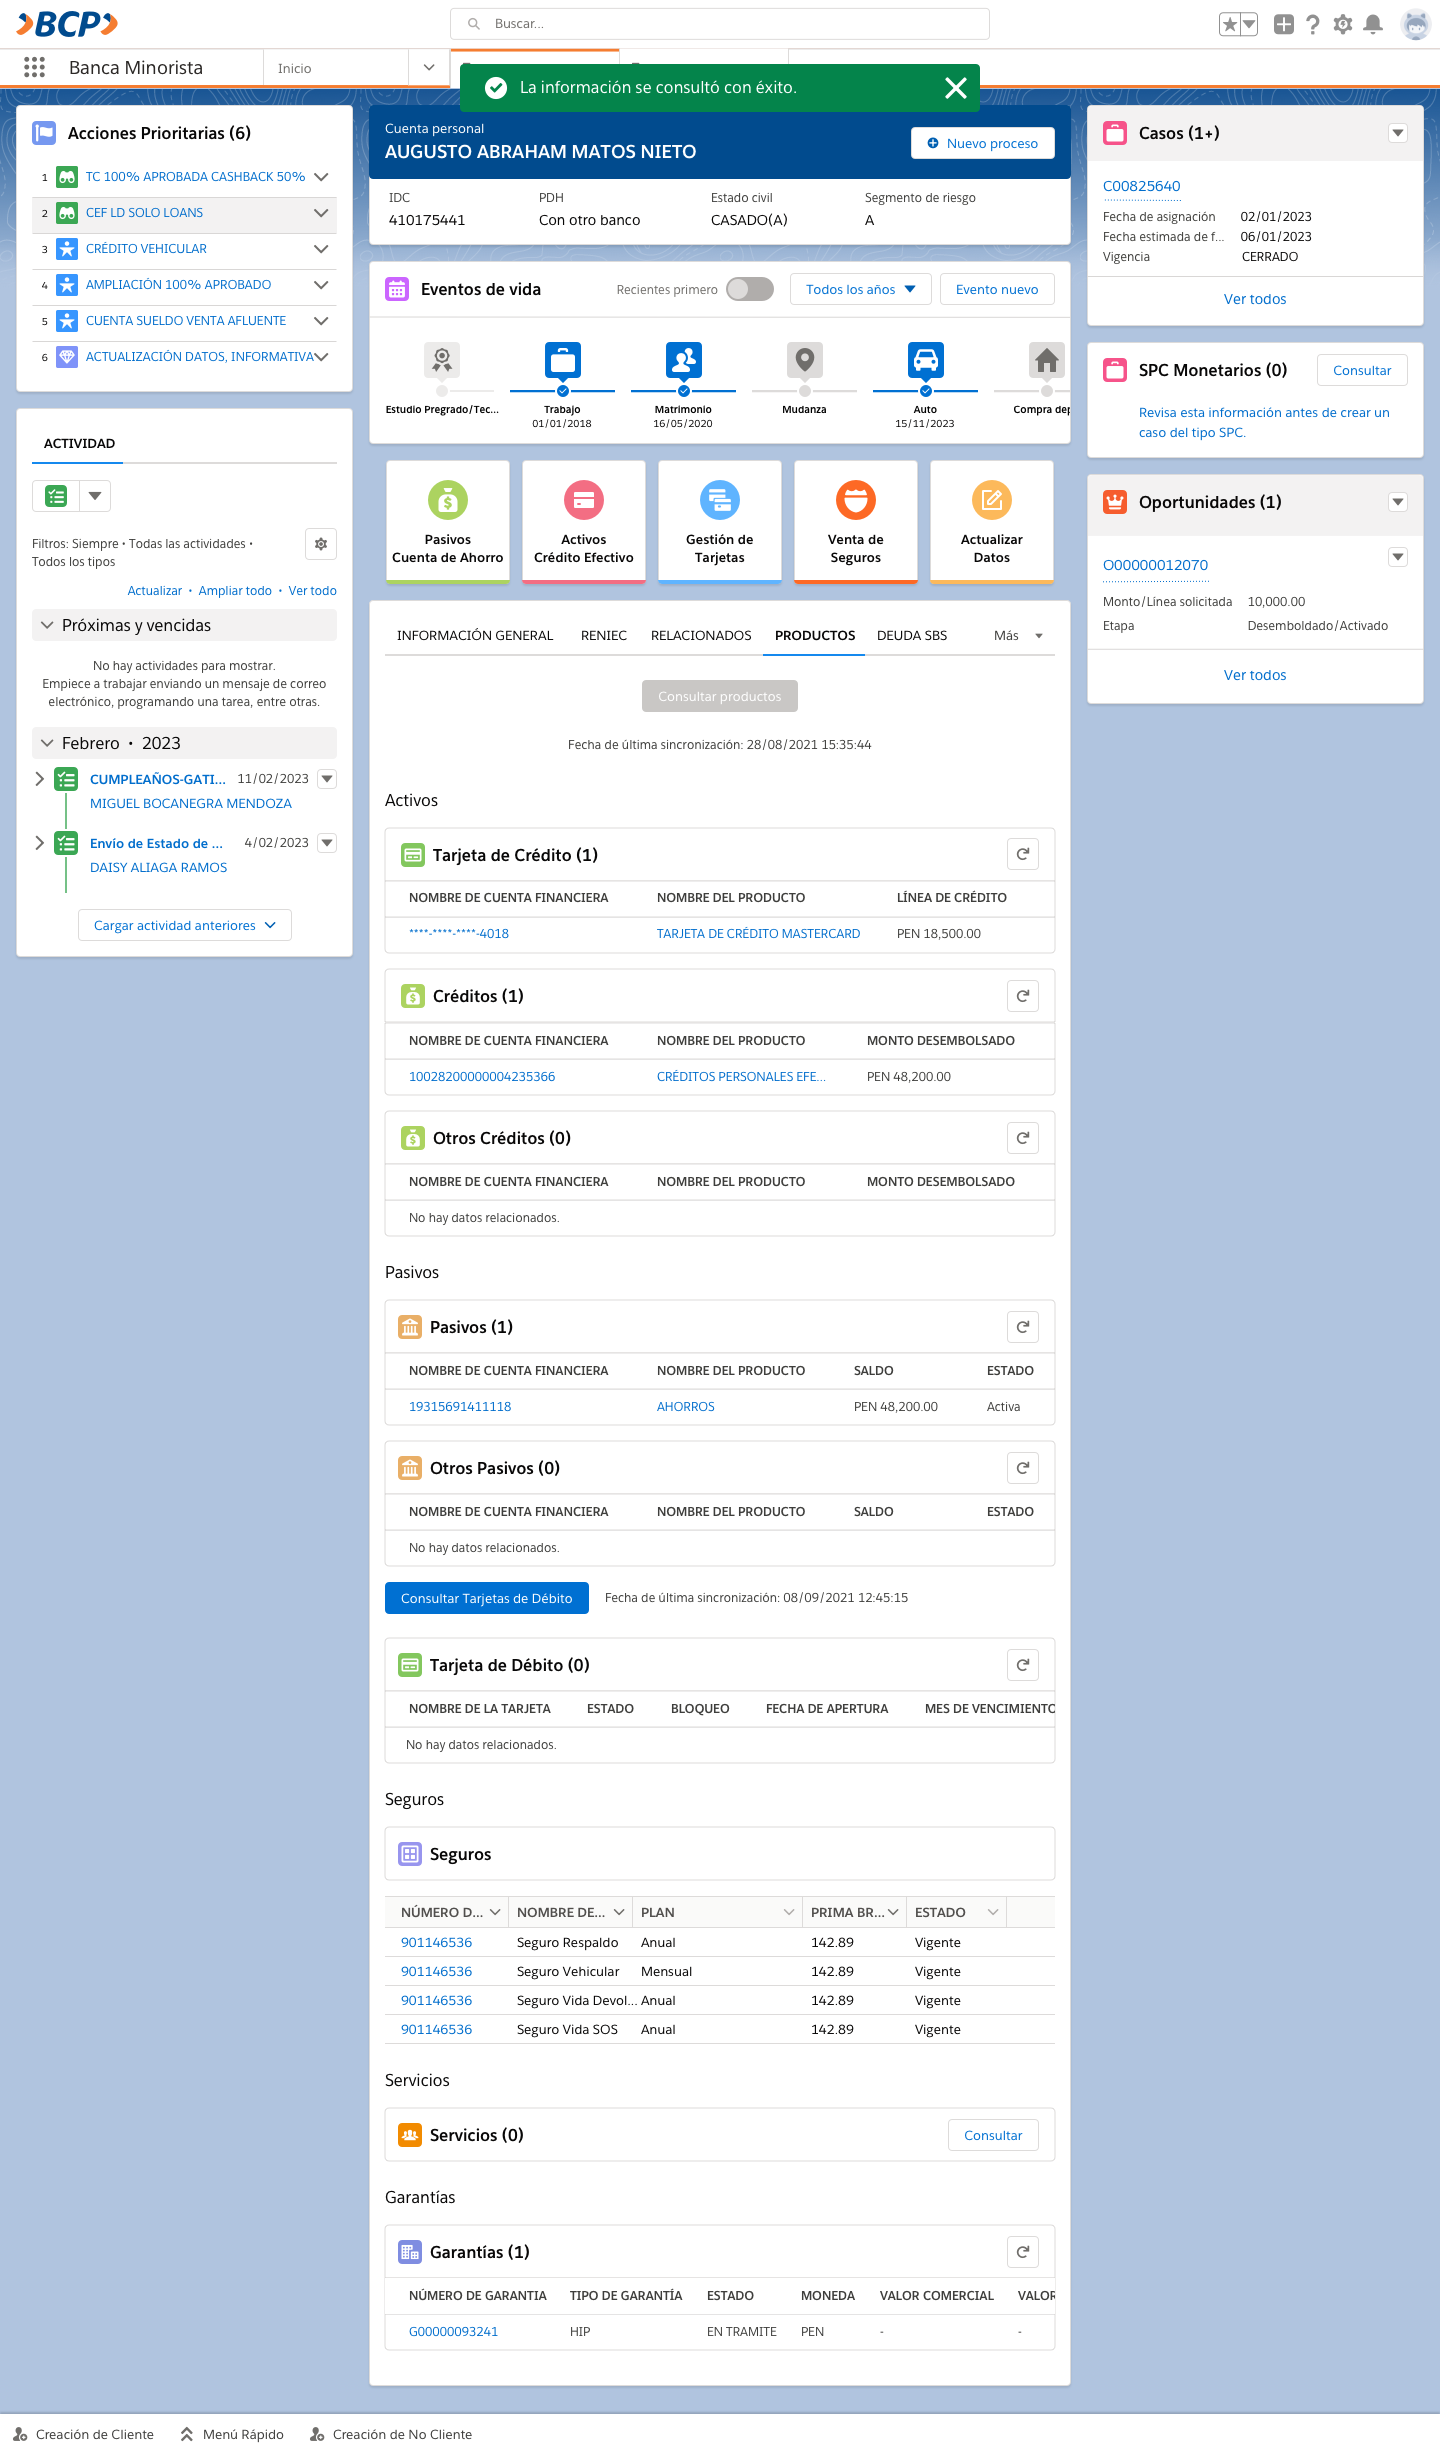Refresh the Garantías list
Image resolution: width=1440 pixels, height=2454 pixels.
click(x=1023, y=2252)
